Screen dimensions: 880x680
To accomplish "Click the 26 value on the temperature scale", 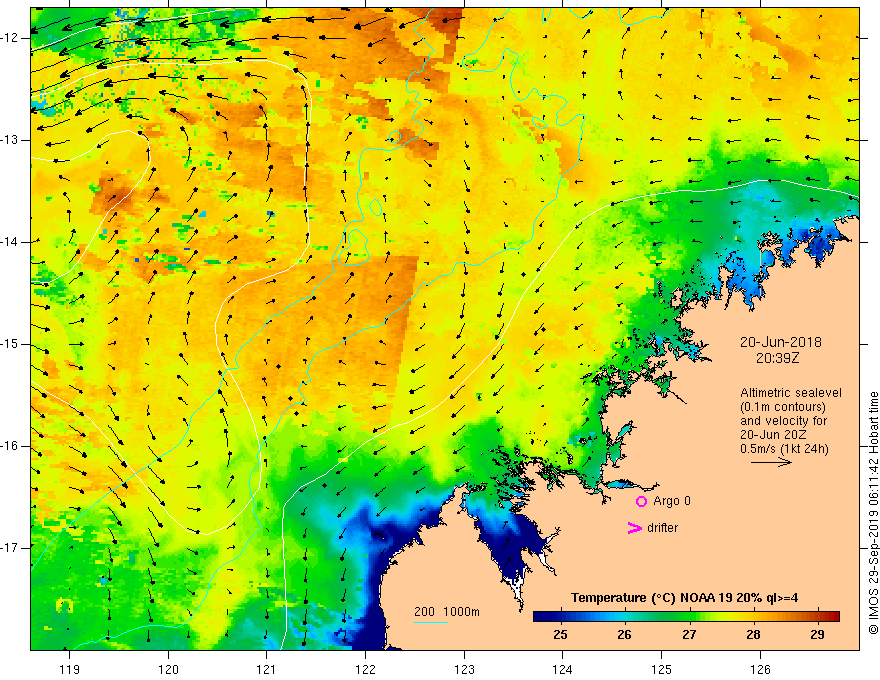I will click(624, 635).
